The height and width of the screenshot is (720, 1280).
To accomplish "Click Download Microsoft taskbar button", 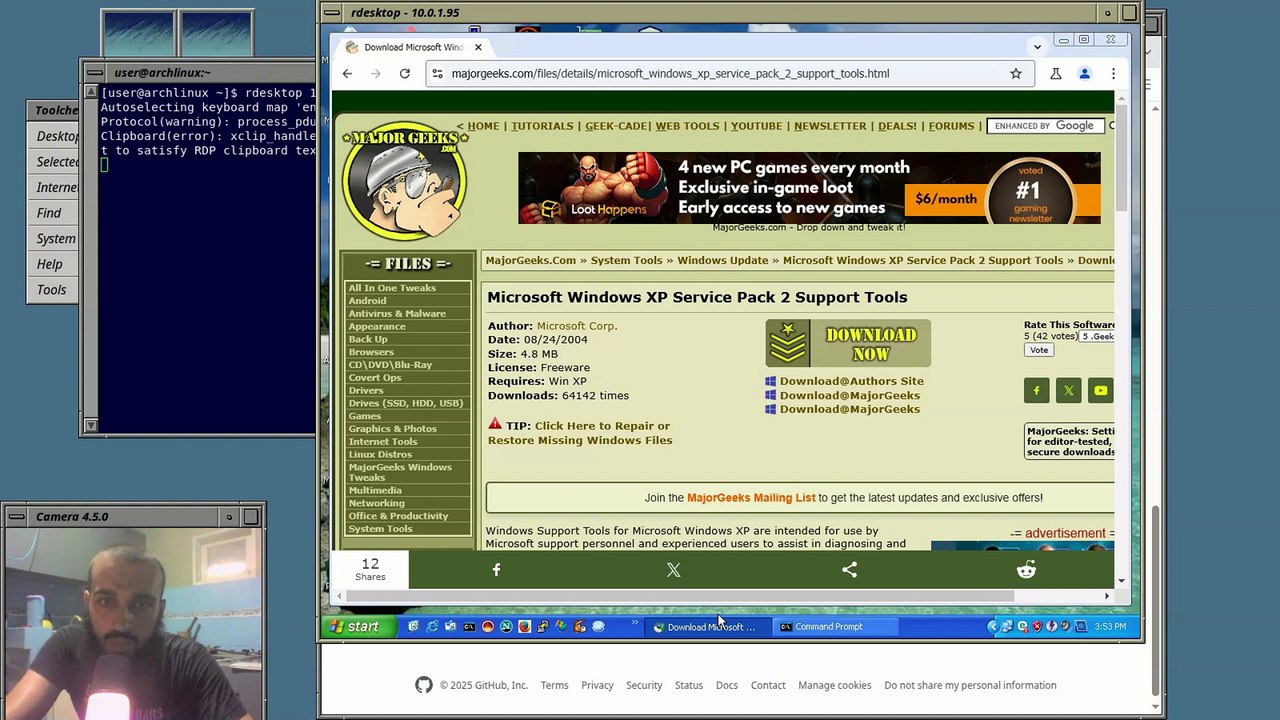I will (710, 627).
